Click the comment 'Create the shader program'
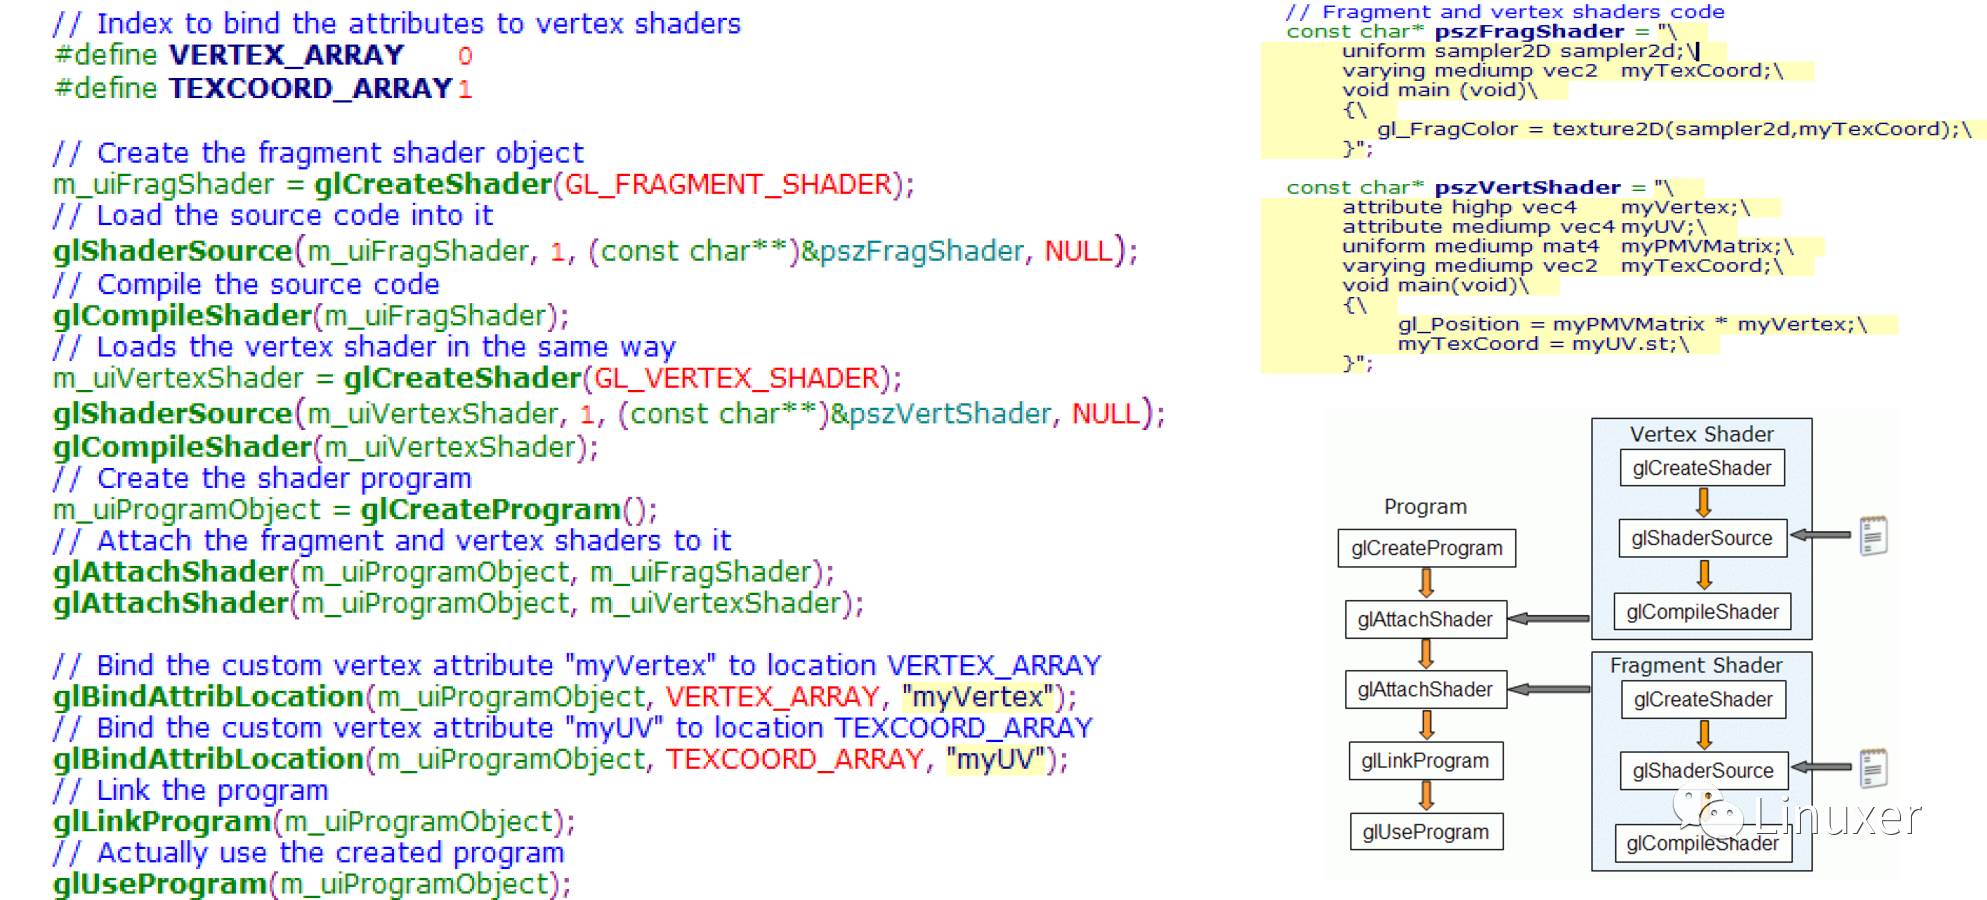 coord(262,478)
